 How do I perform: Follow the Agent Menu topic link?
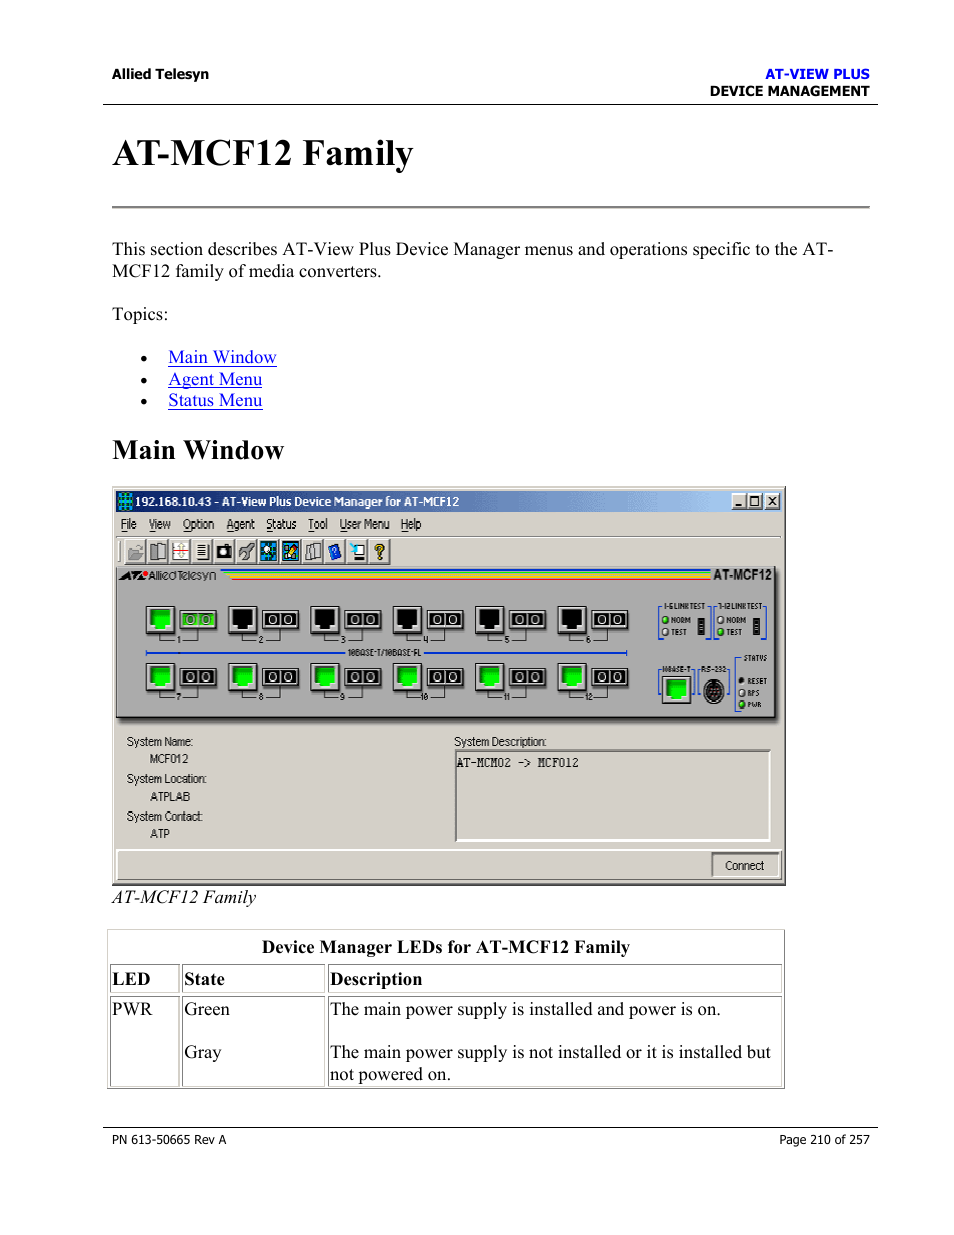point(215,379)
